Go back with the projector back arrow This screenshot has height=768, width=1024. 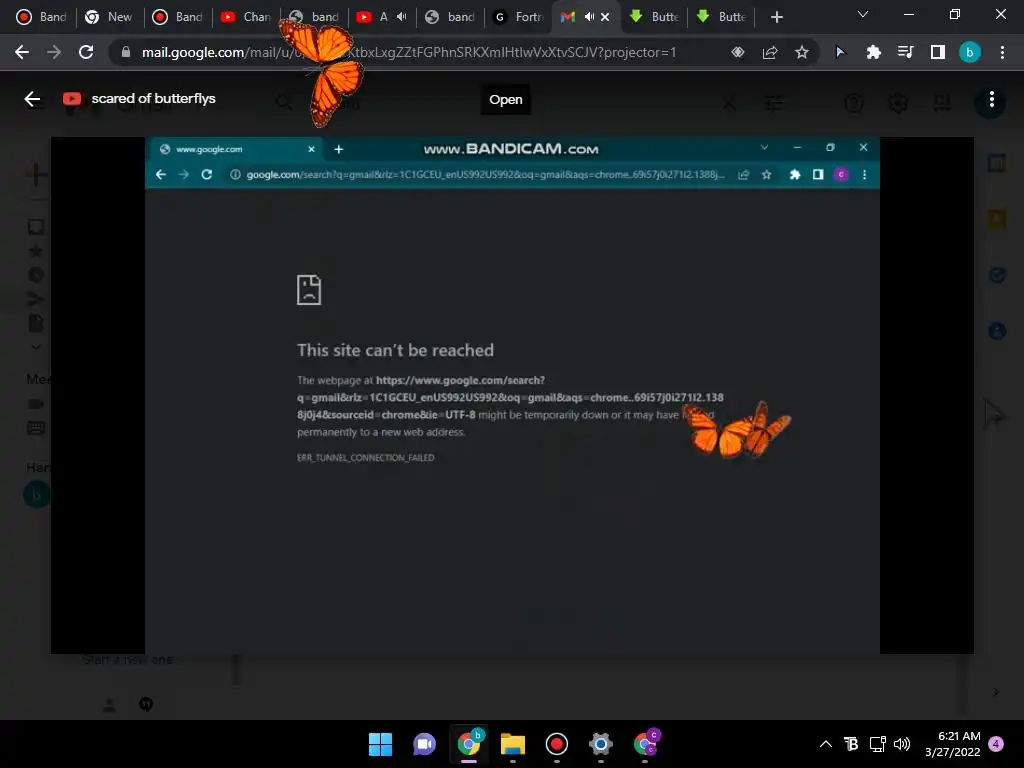click(x=32, y=99)
